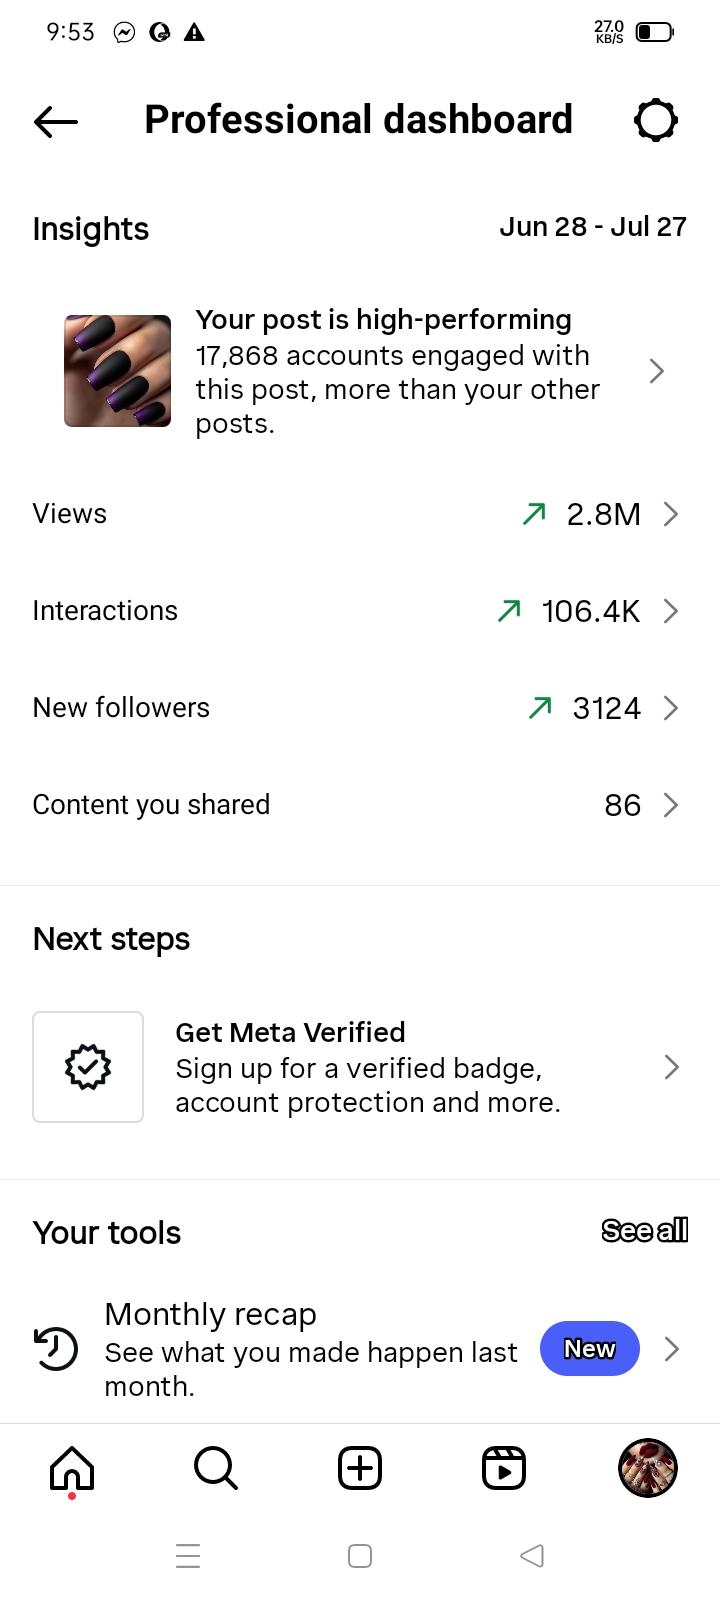Open the Search explore icon
This screenshot has height=1600, width=720.
point(215,1469)
